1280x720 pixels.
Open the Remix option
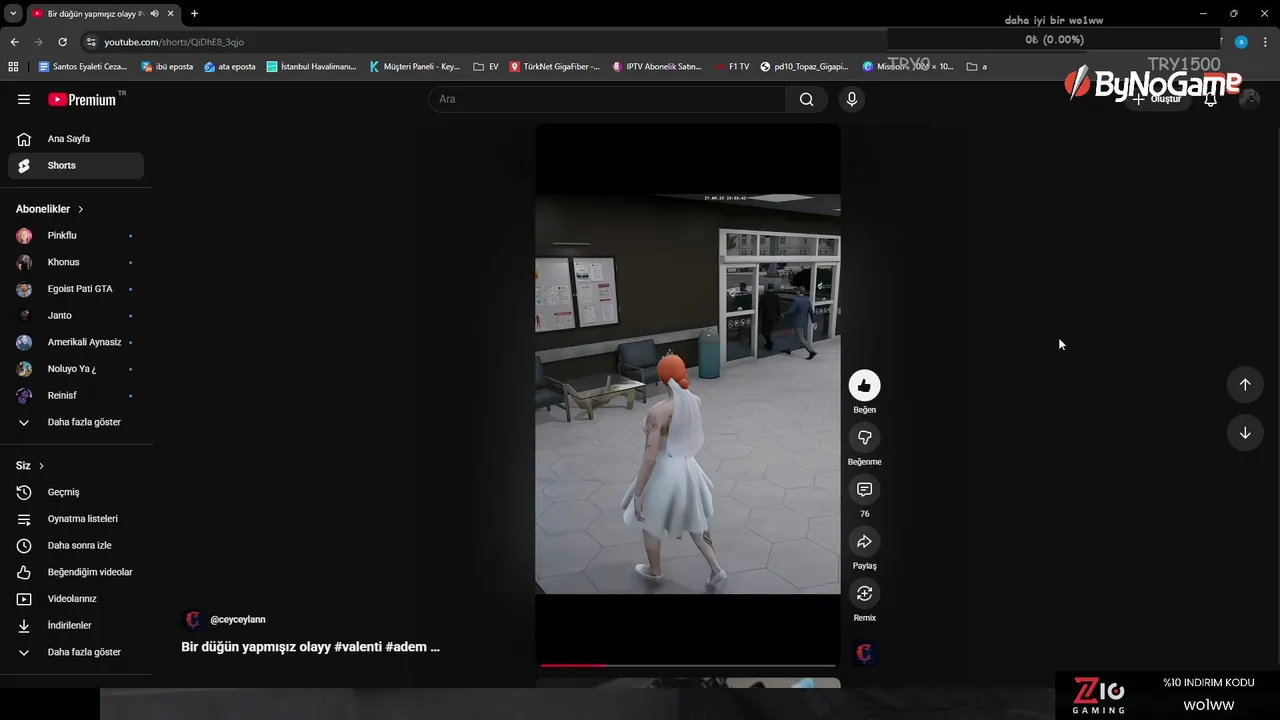click(x=864, y=593)
